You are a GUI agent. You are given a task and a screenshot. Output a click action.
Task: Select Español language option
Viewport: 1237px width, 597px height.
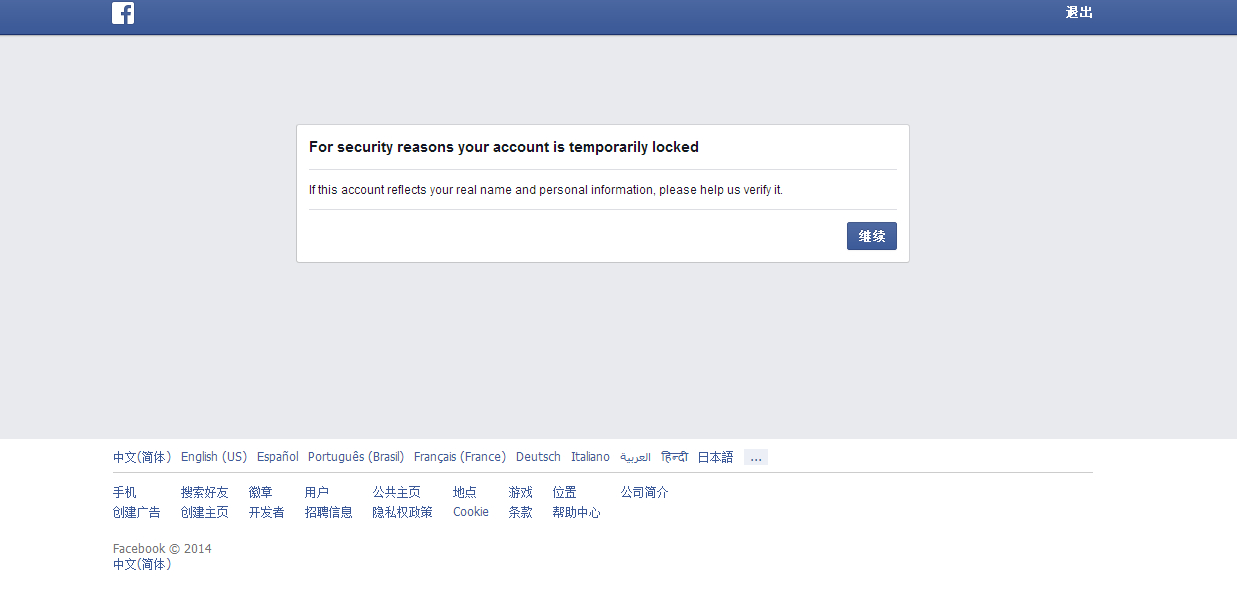(278, 457)
